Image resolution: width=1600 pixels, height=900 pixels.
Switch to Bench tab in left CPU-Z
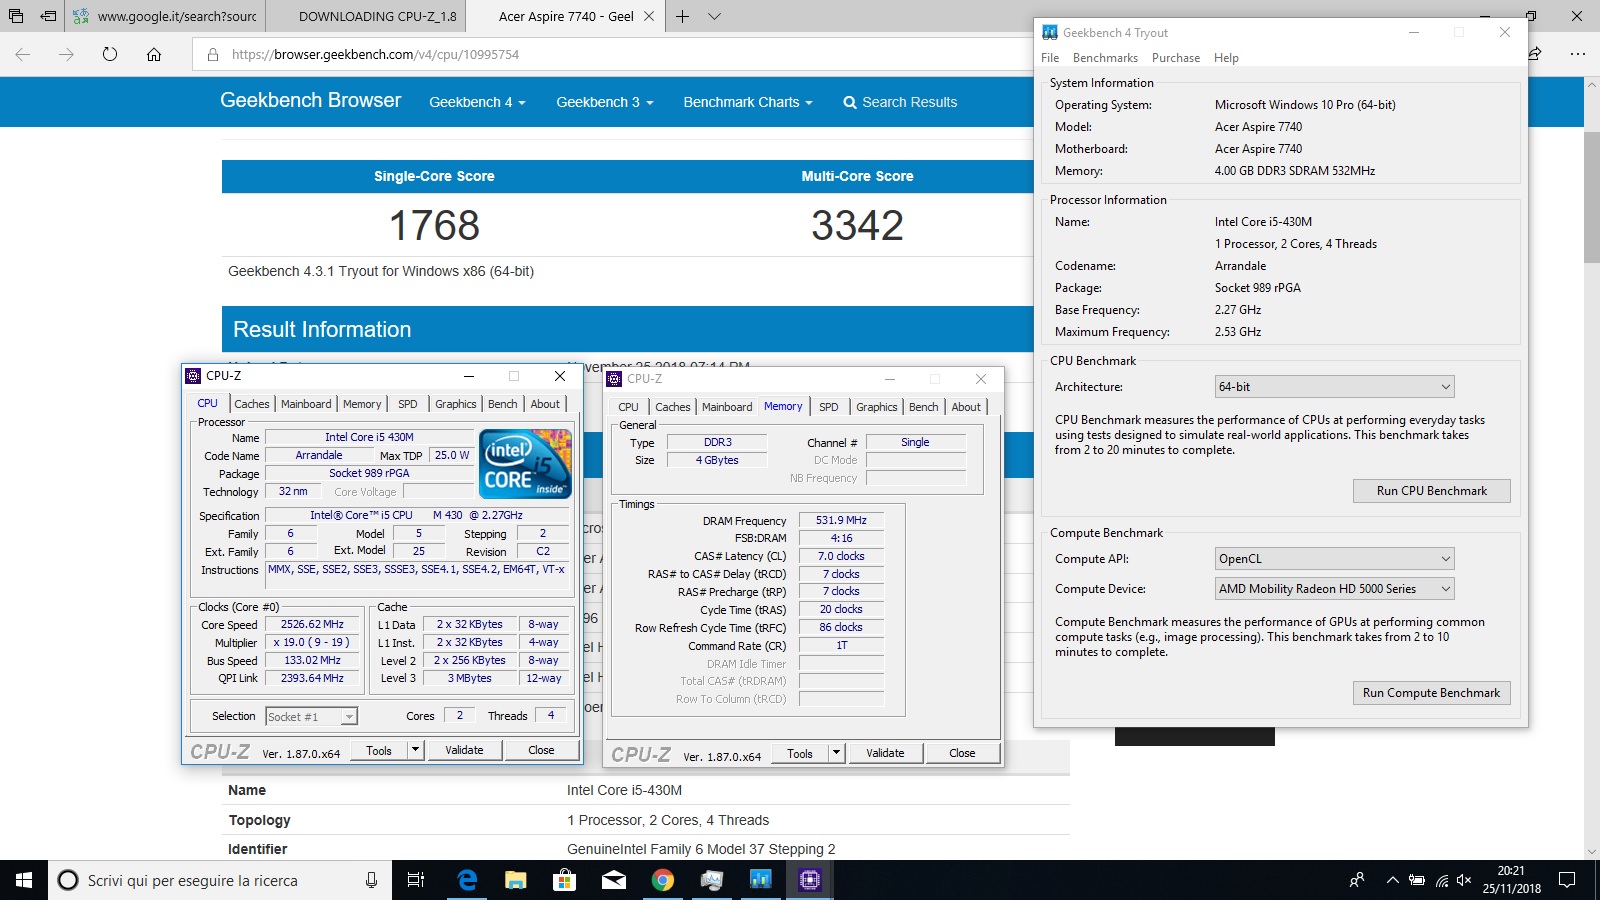tap(503, 404)
